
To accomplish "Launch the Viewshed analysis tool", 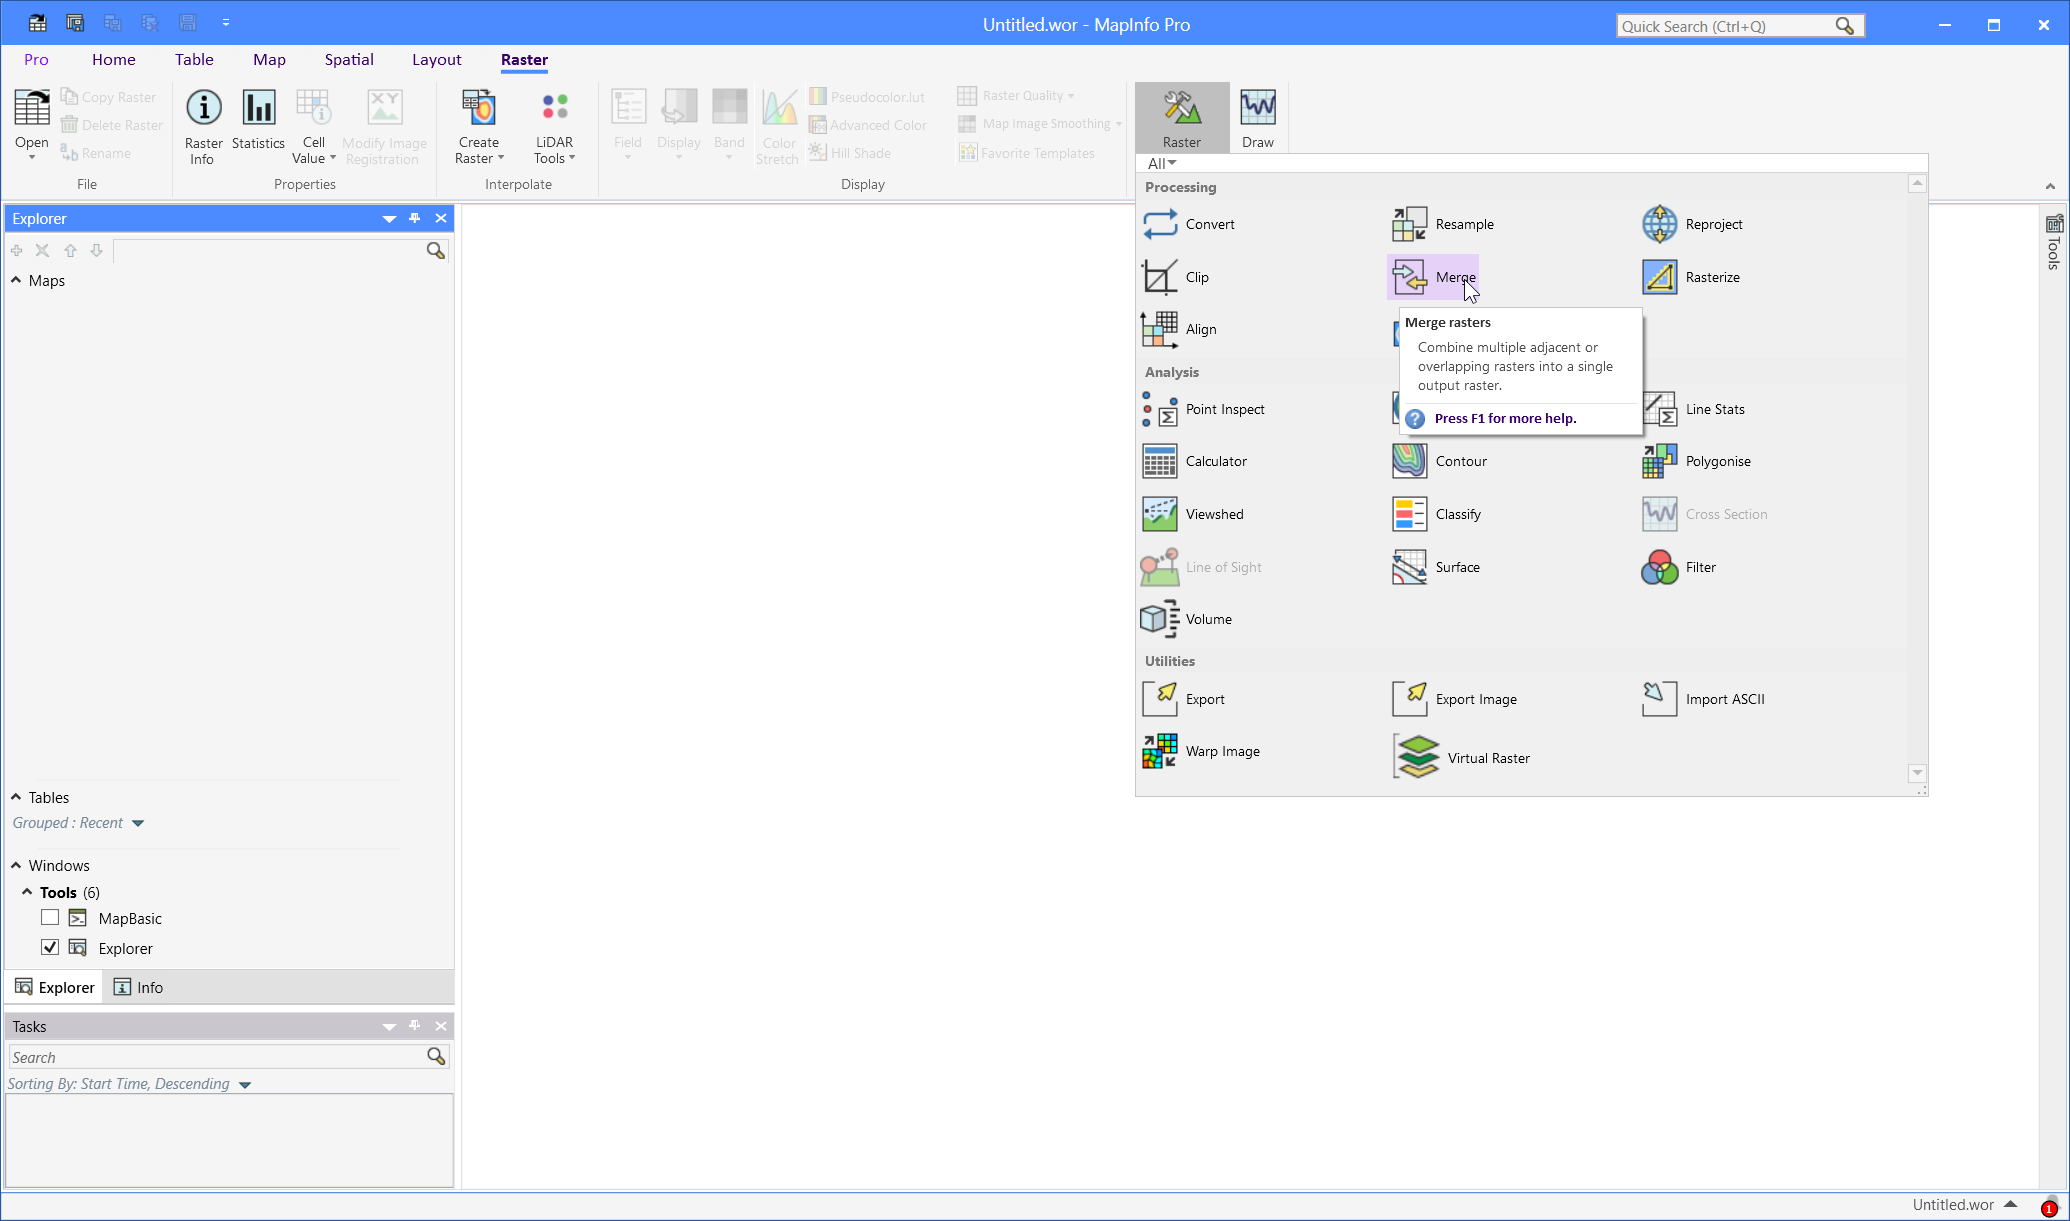I will tap(1193, 514).
